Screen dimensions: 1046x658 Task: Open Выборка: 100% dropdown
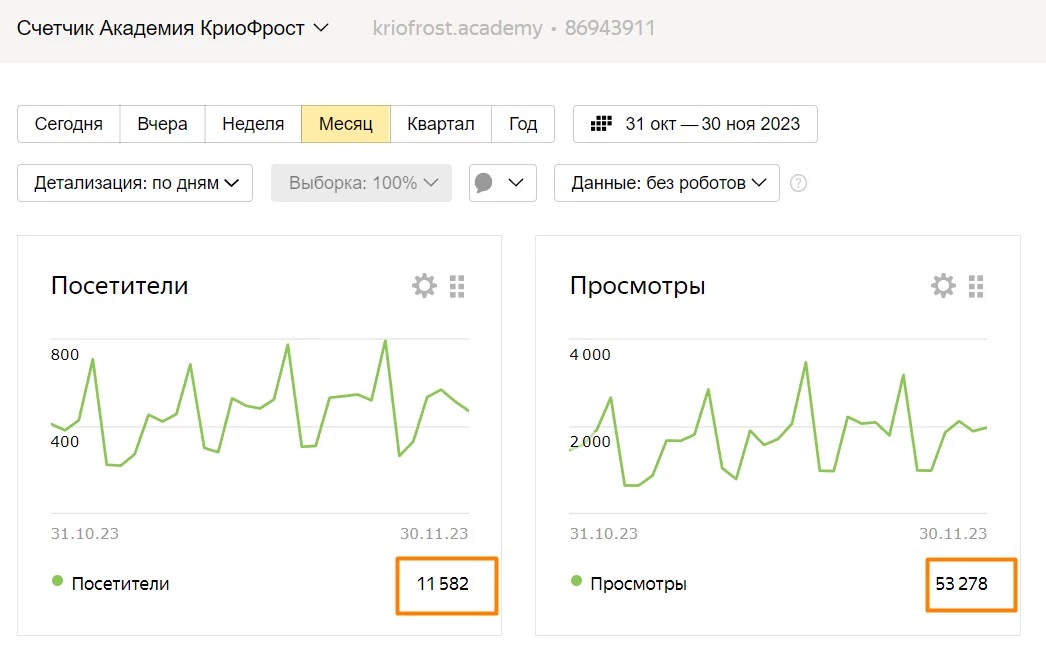(x=362, y=183)
